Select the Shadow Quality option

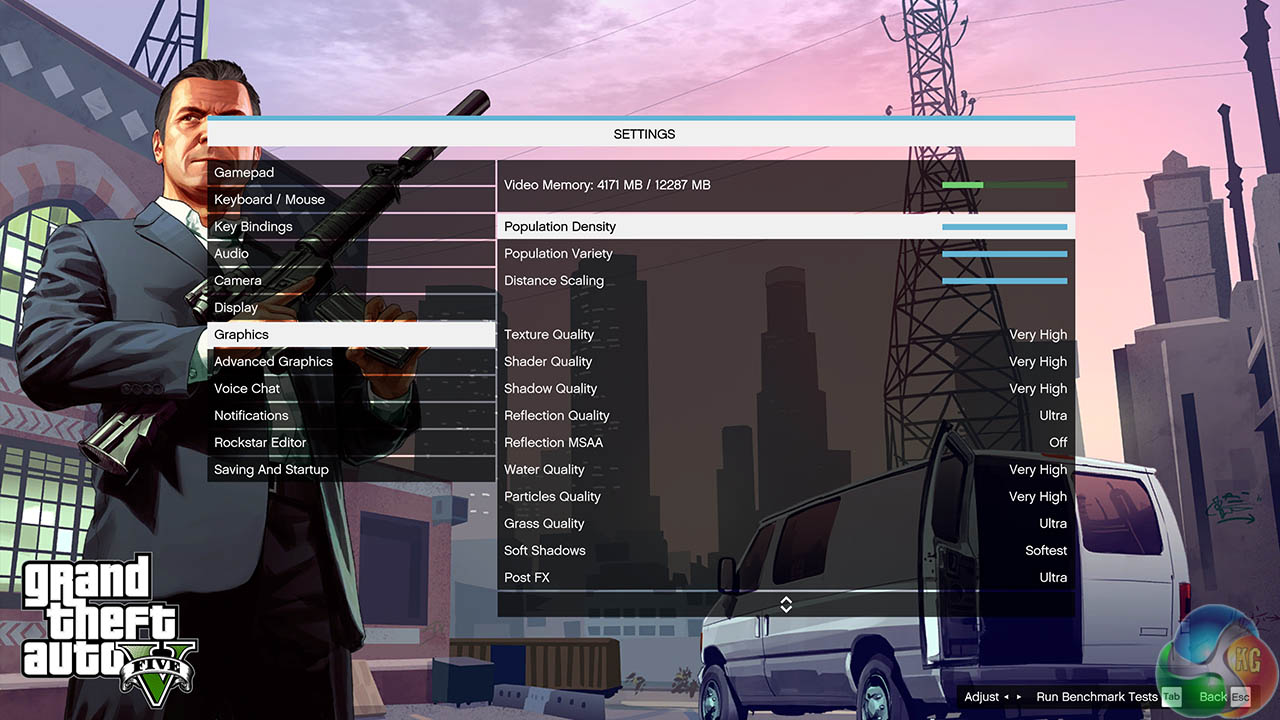click(786, 389)
